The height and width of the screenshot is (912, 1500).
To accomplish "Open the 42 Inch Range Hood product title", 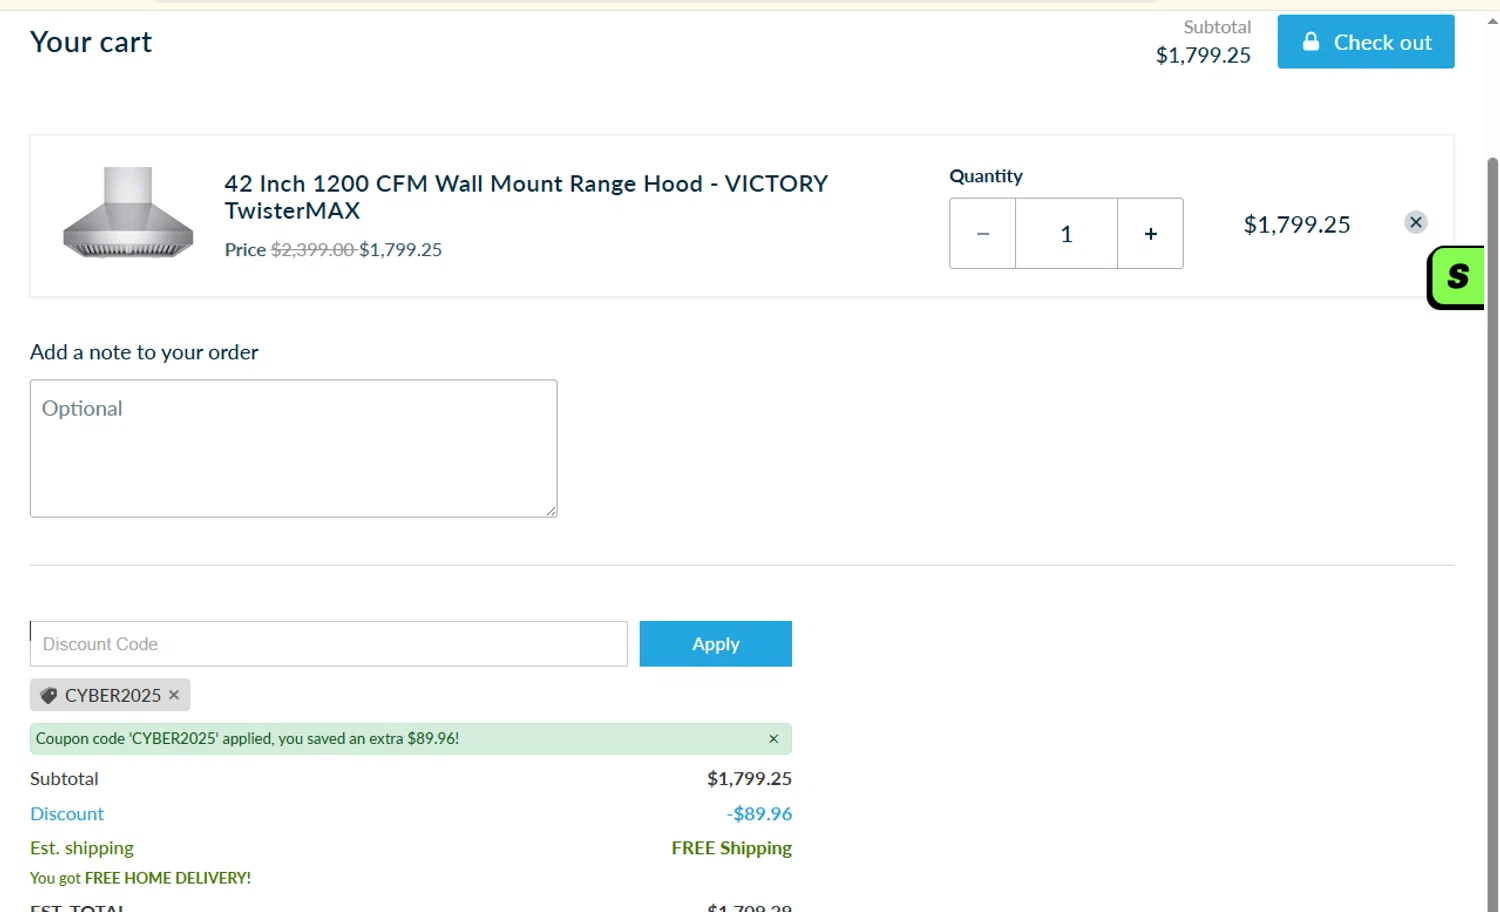I will (526, 197).
